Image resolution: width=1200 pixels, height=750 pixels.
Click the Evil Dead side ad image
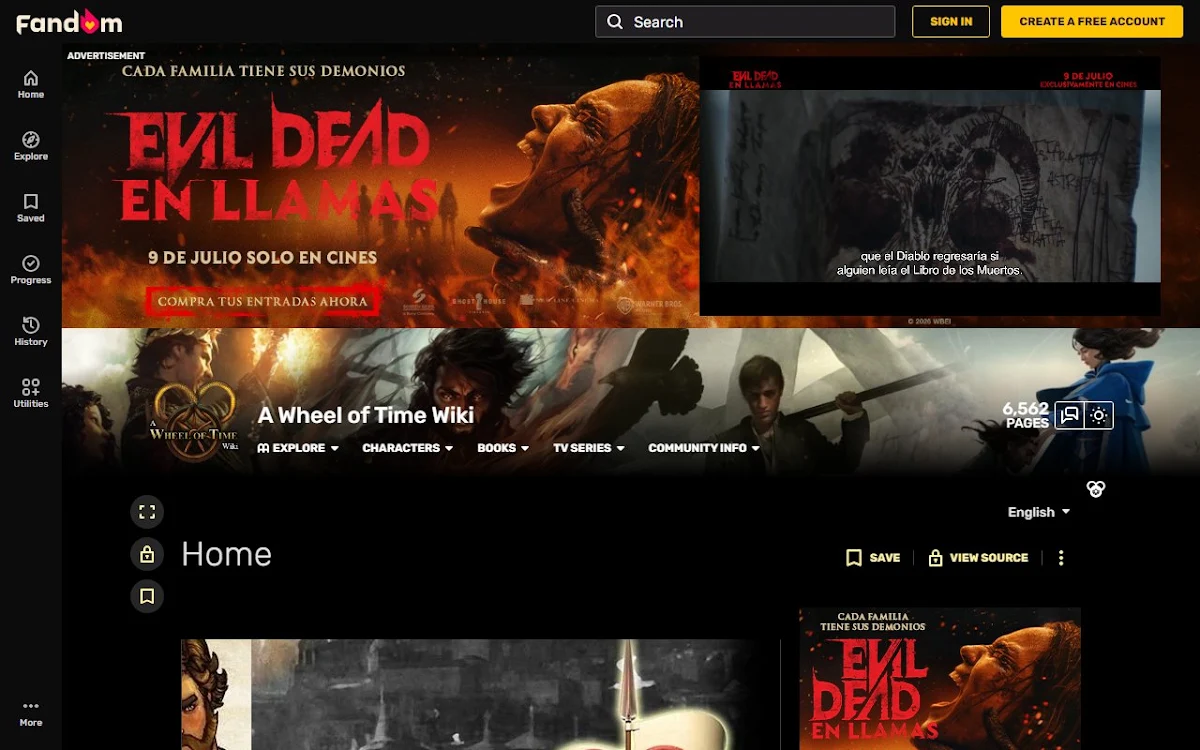tap(940, 679)
